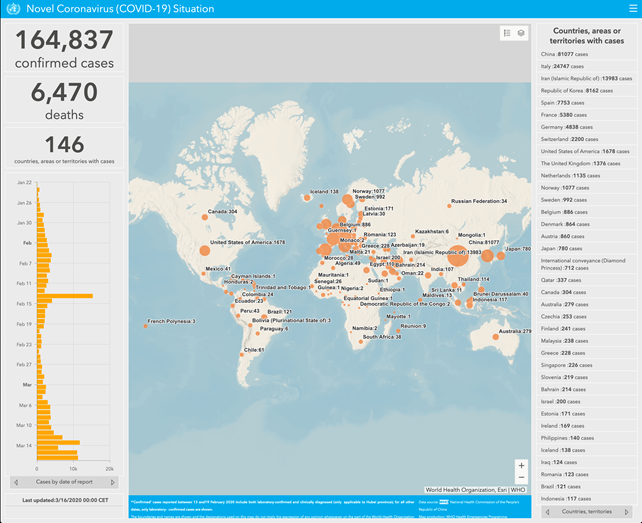The width and height of the screenshot is (642, 523).
Task: Click the Mexico case circle
Action: click(x=203, y=274)
